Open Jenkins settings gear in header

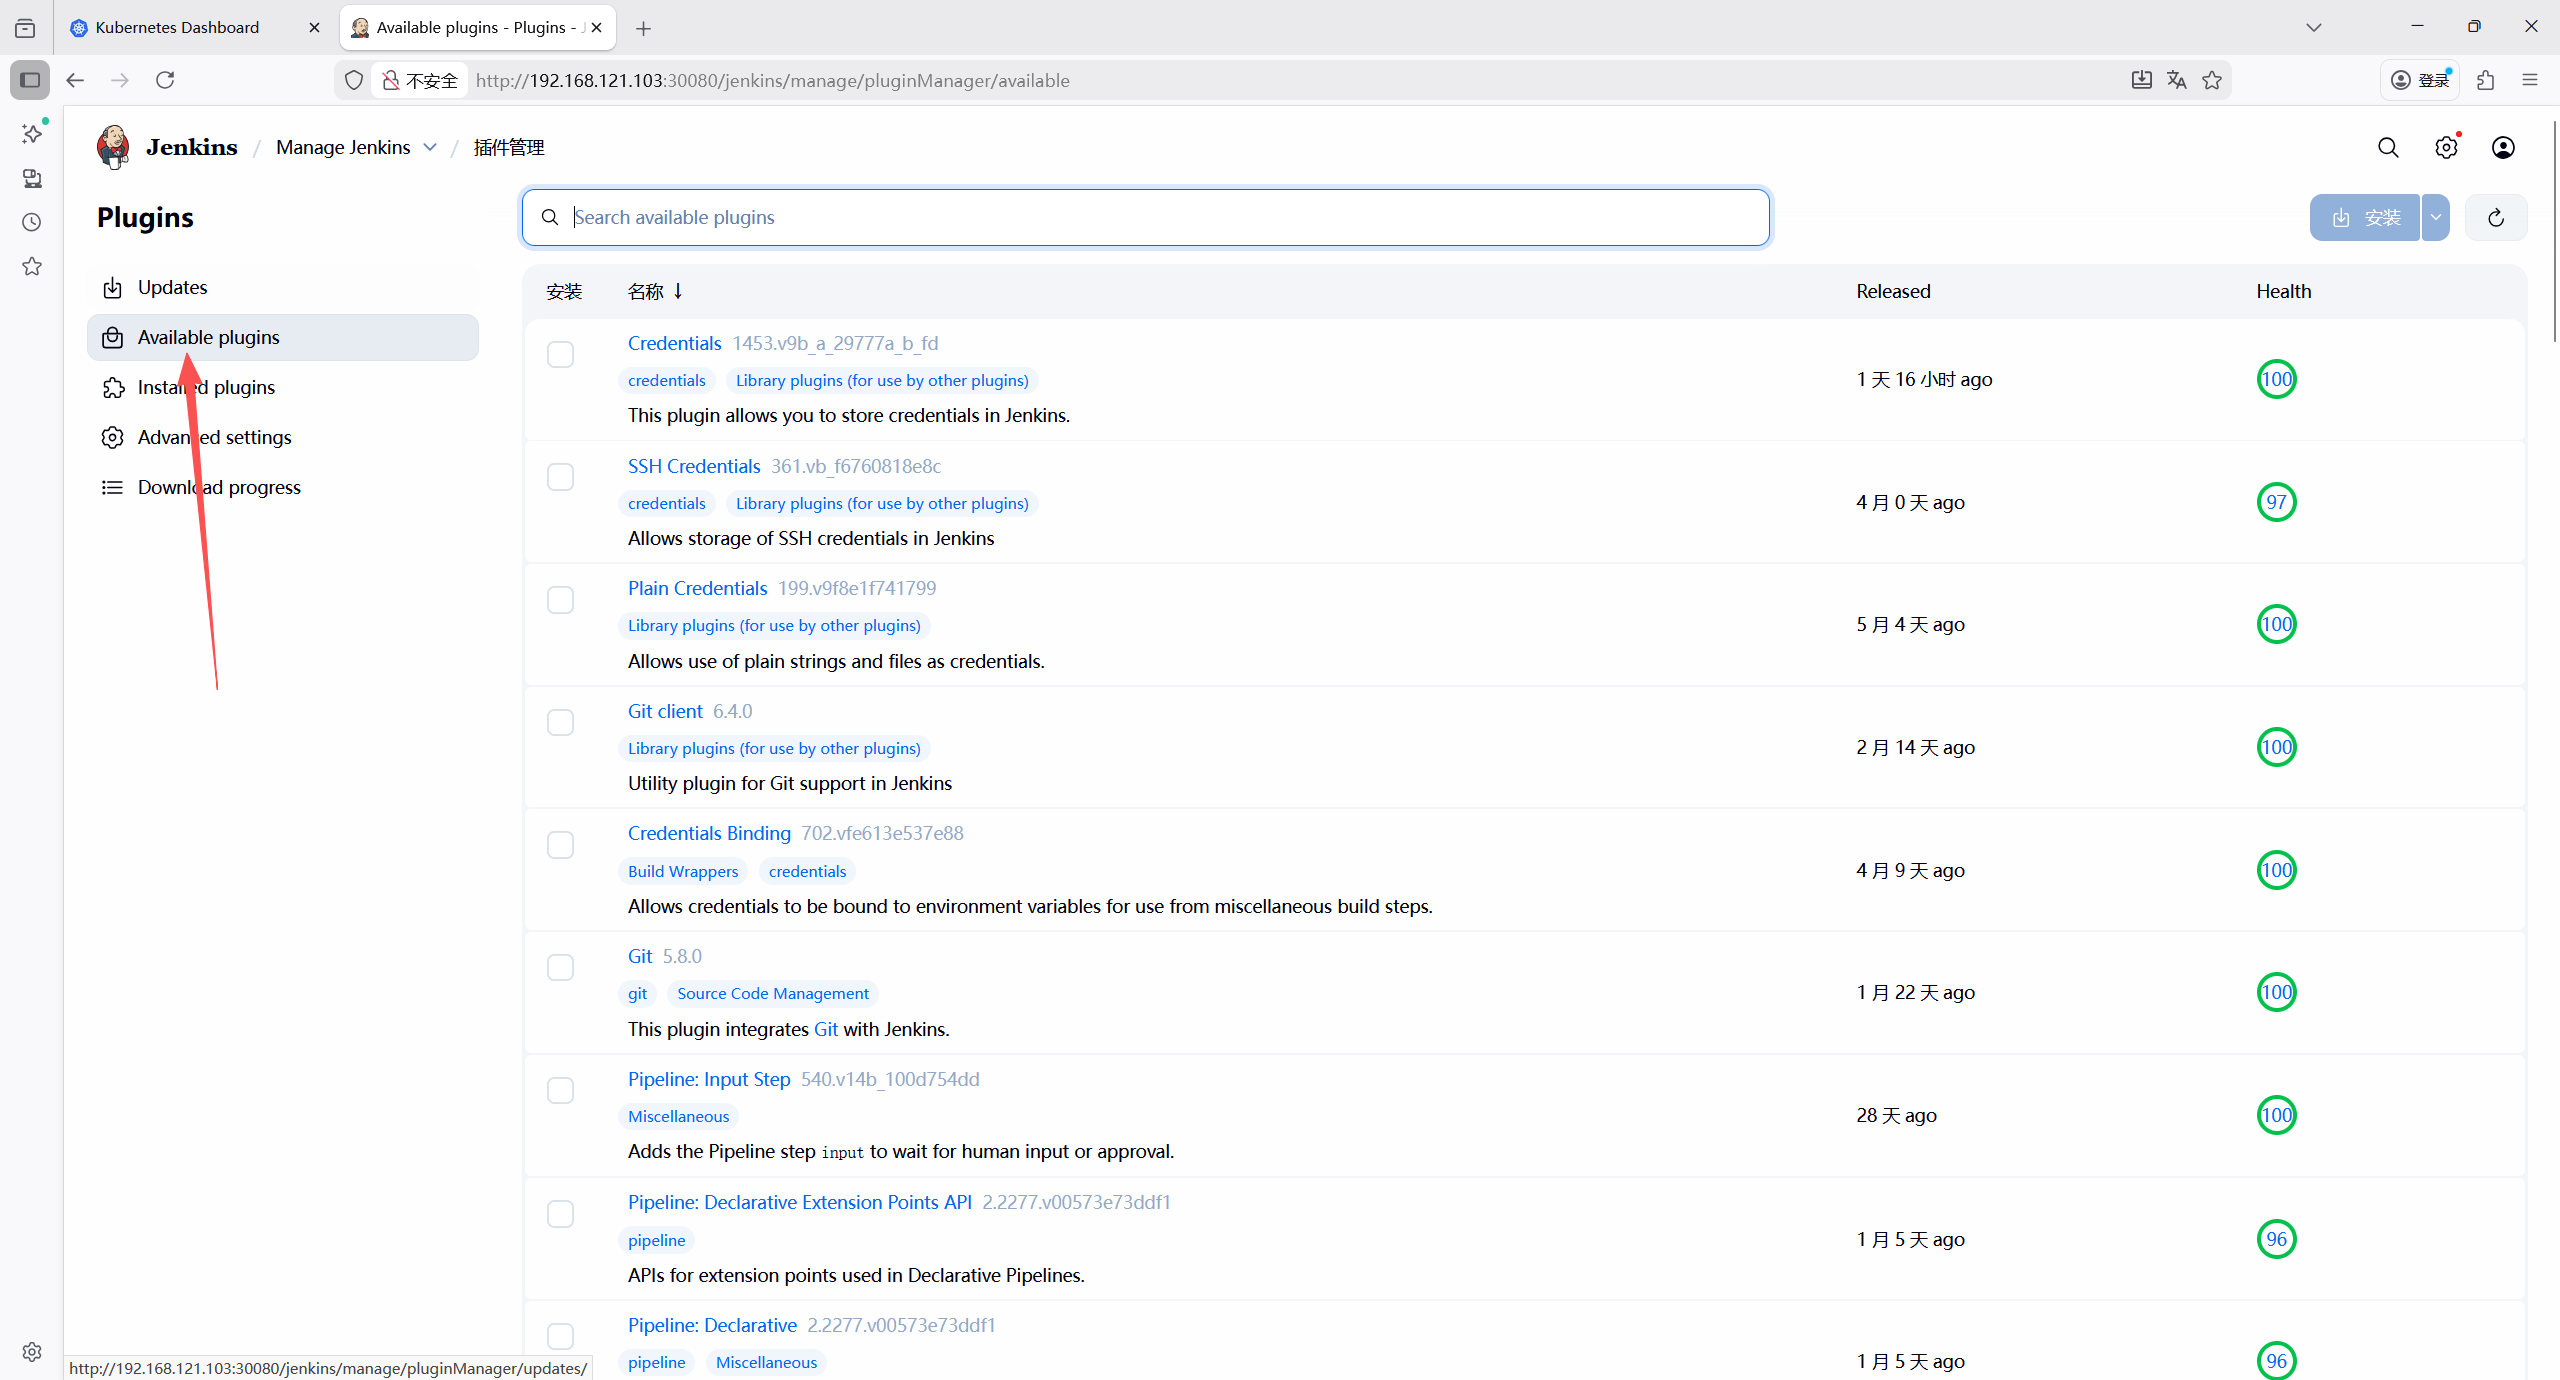pyautogui.click(x=2446, y=148)
